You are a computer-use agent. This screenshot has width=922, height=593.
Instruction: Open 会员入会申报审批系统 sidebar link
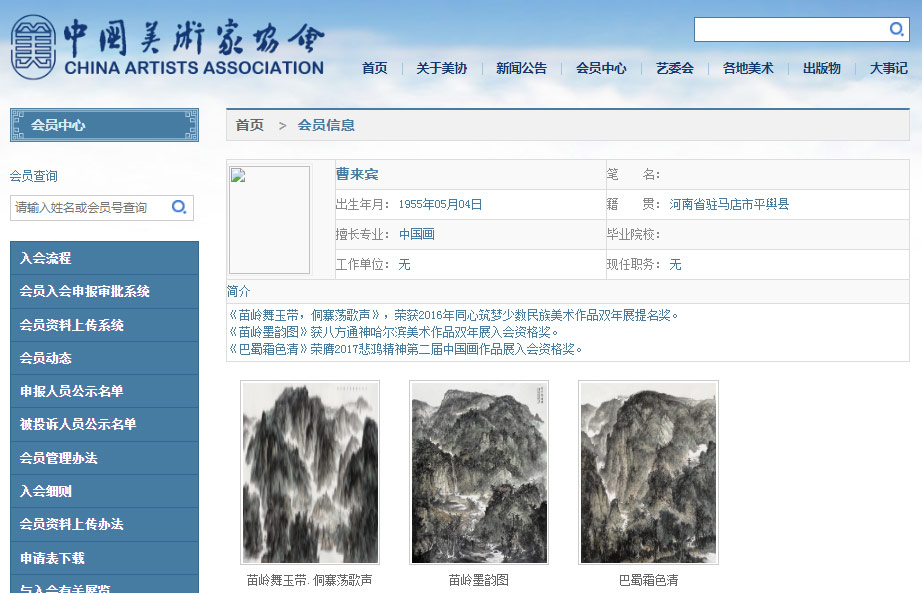pyautogui.click(x=104, y=291)
